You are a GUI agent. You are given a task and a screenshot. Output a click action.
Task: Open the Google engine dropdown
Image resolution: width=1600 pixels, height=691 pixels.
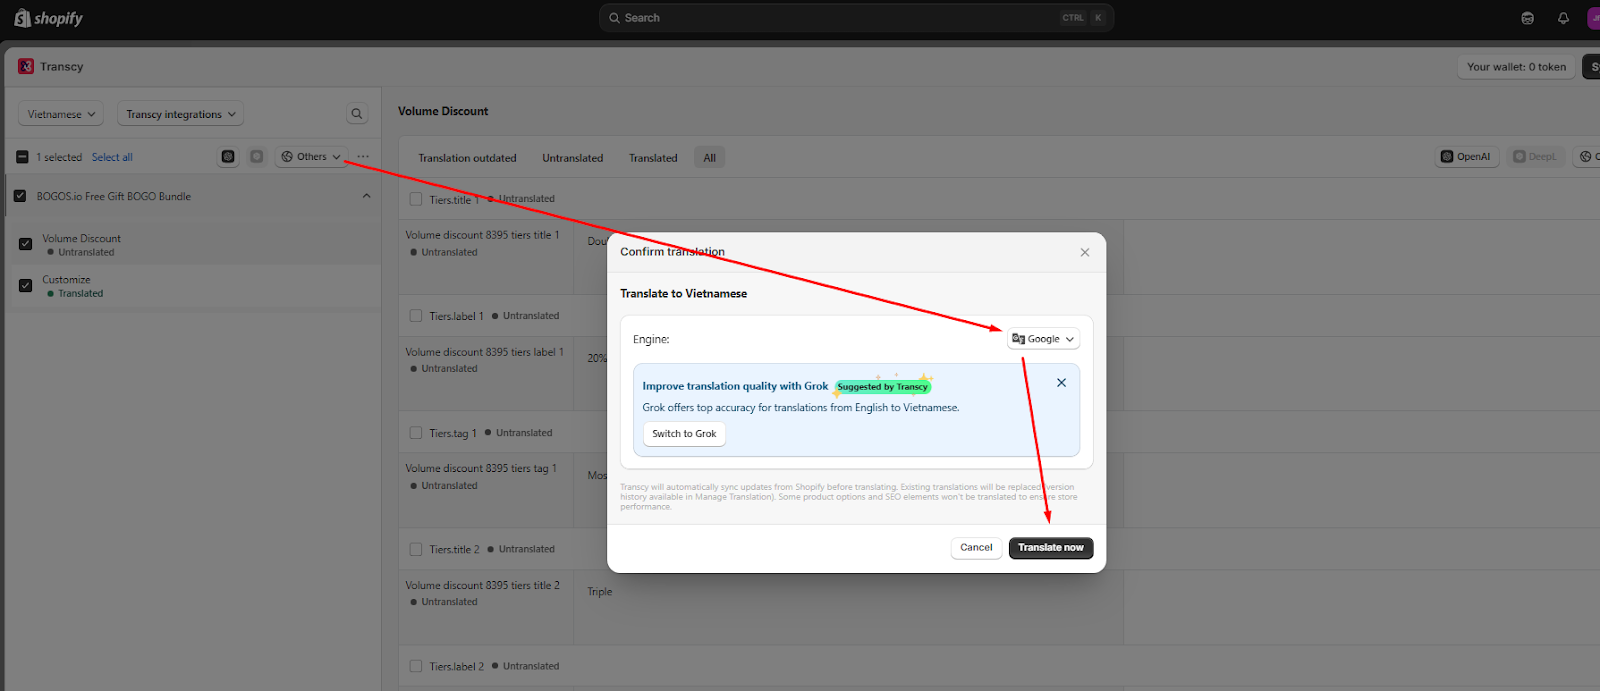coord(1043,339)
